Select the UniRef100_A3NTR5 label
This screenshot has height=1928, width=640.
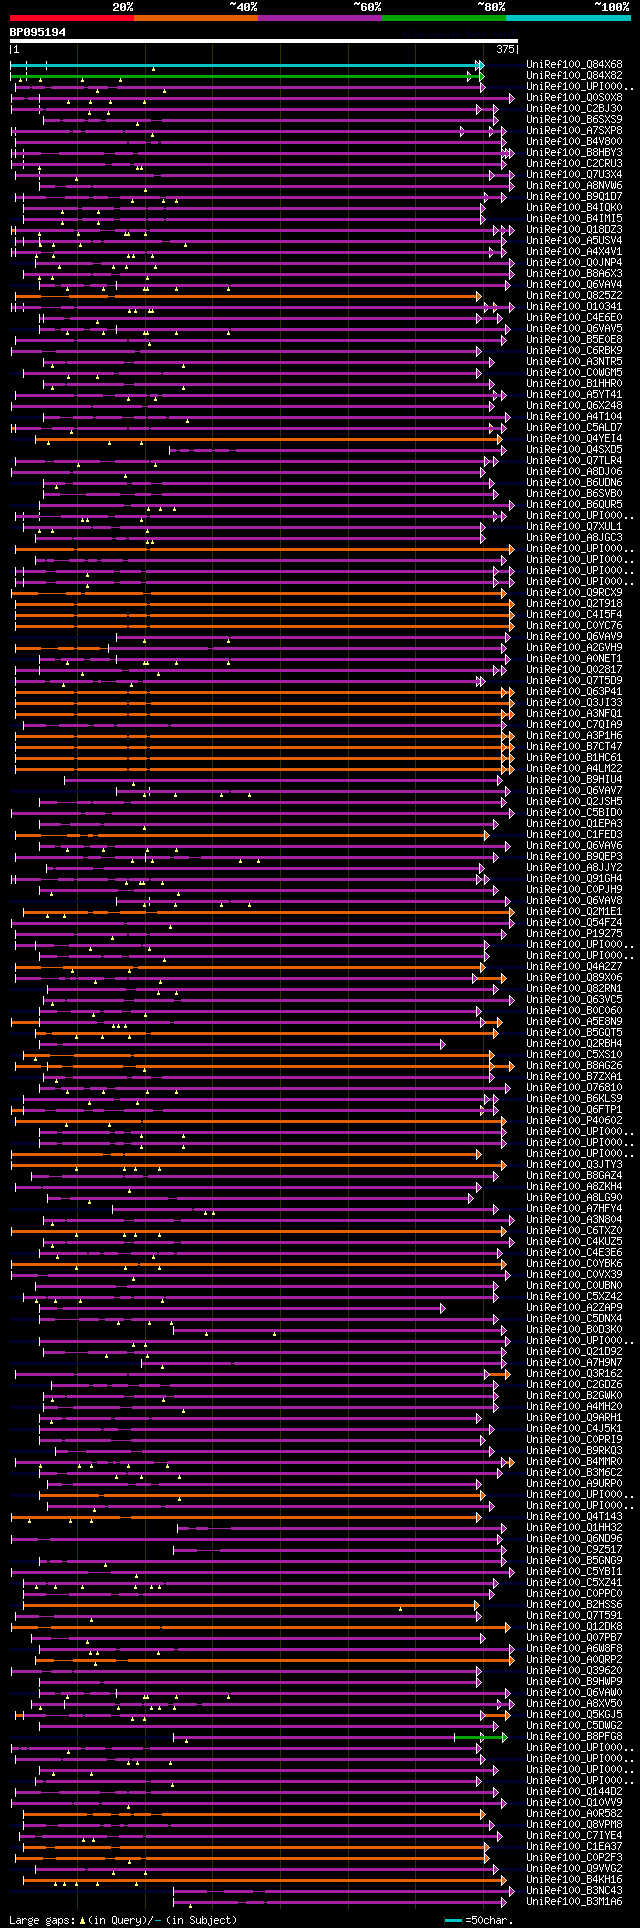point(574,362)
